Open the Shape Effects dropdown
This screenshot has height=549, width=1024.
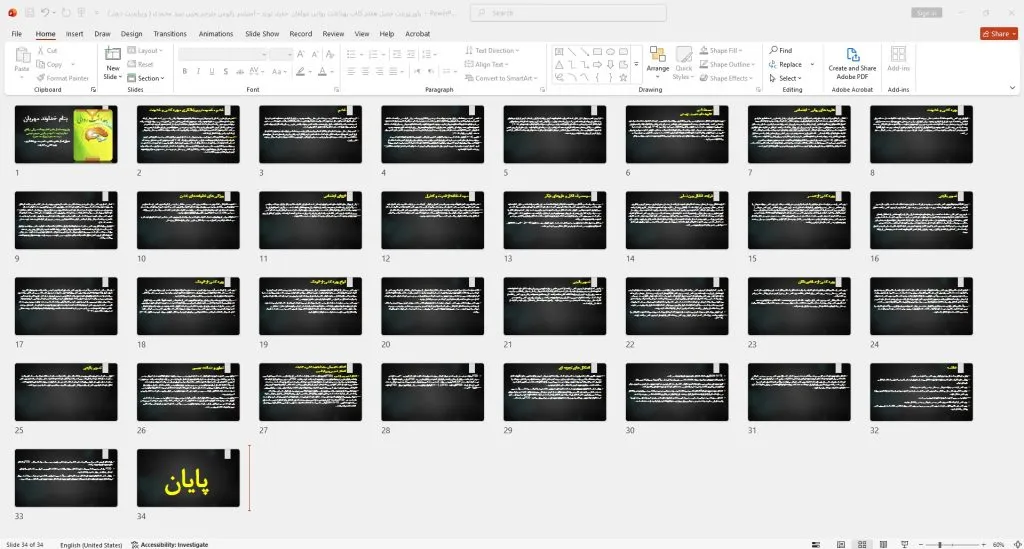[x=726, y=78]
